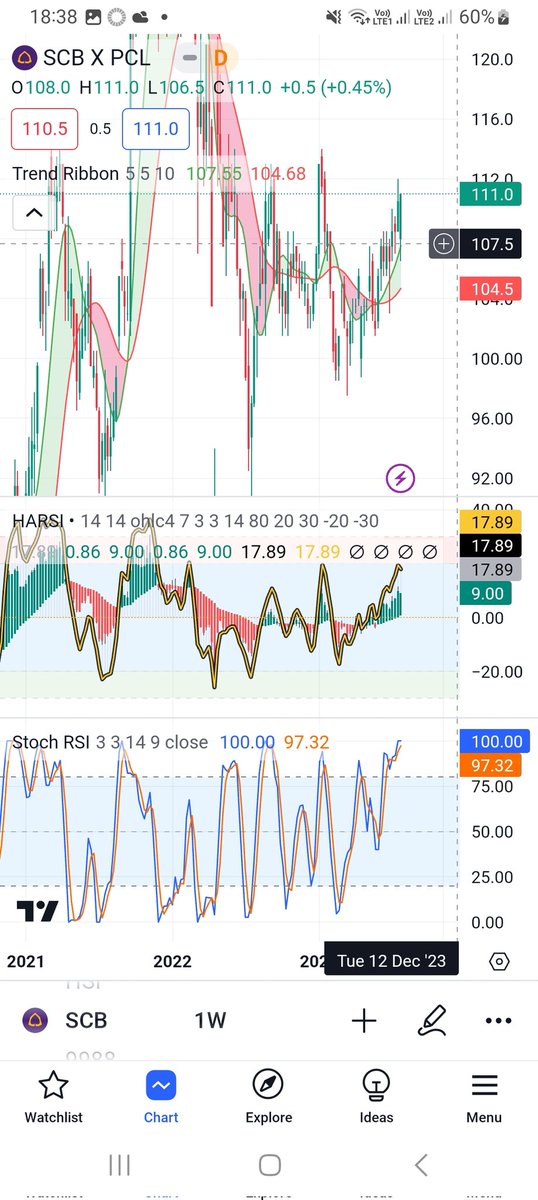Change the 1W timeframe interval
Viewport: 538px width, 1200px height.
click(210, 1021)
